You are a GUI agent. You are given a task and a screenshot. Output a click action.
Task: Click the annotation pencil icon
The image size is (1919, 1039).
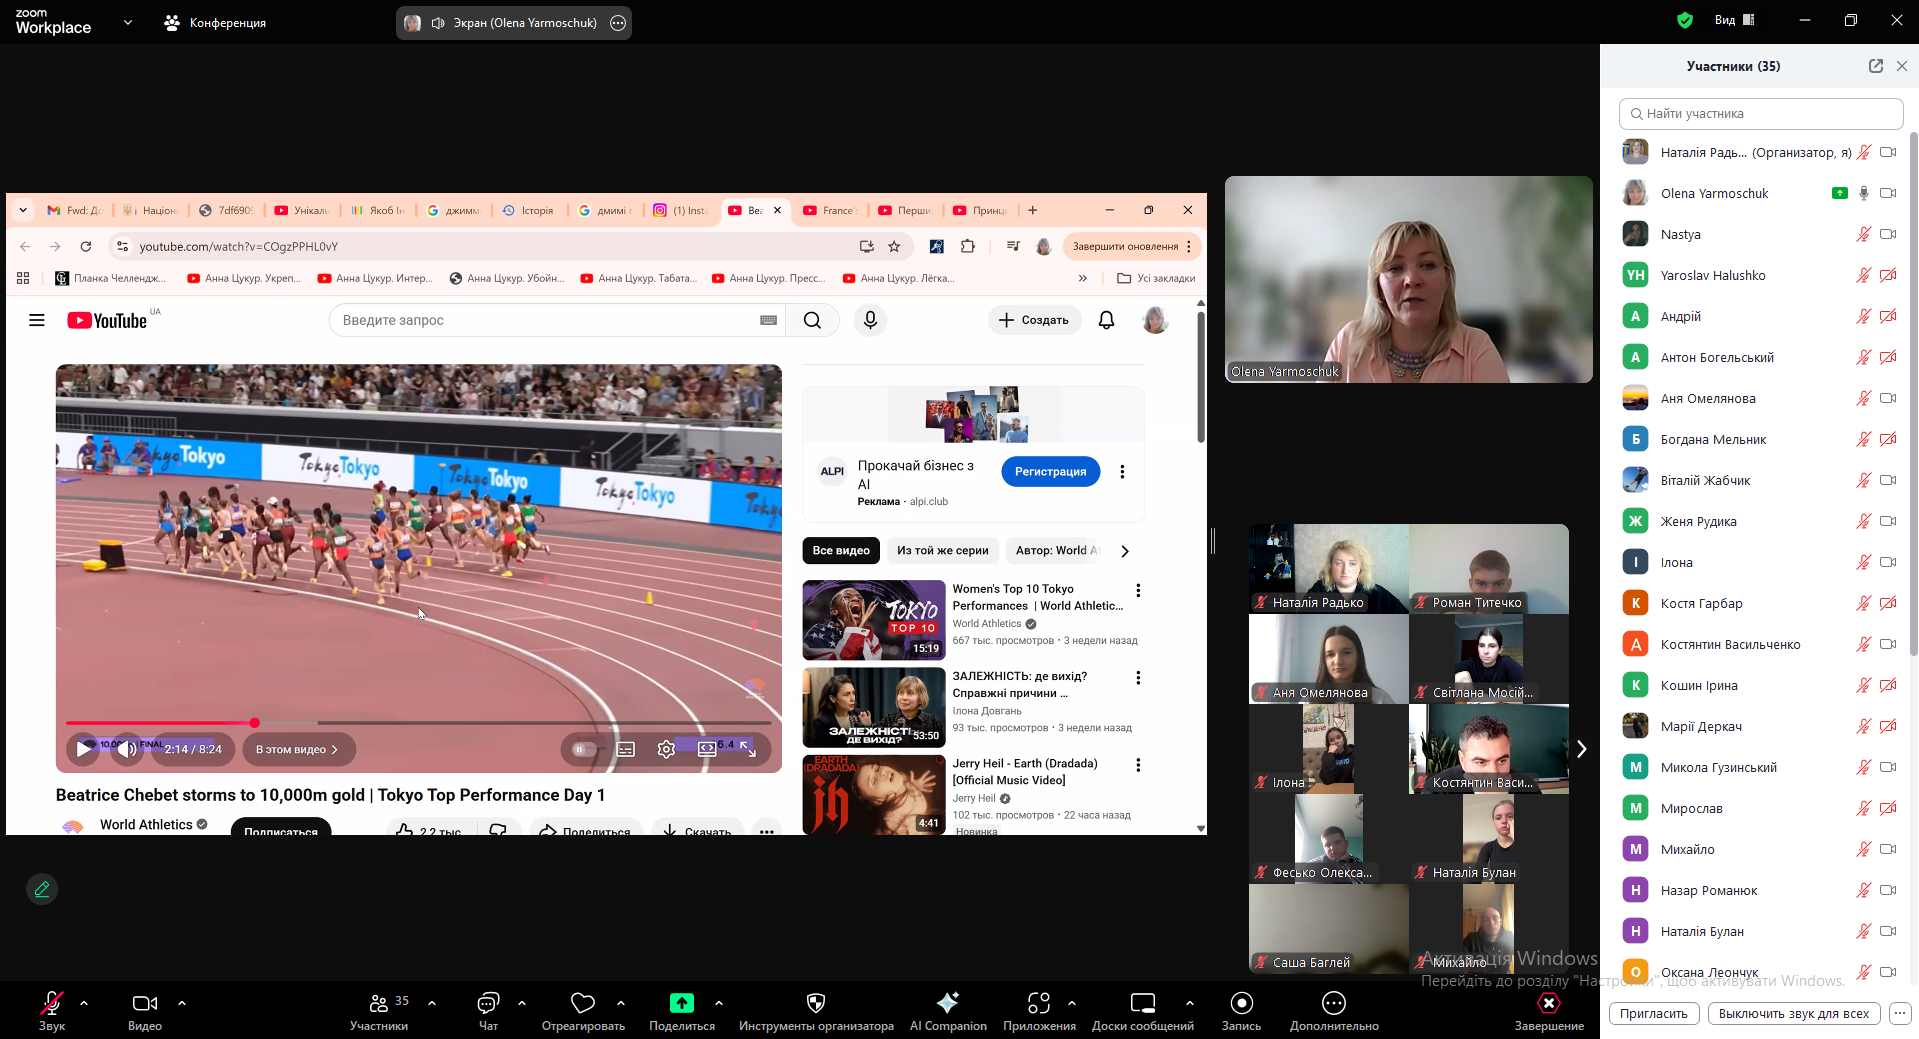[x=42, y=889]
